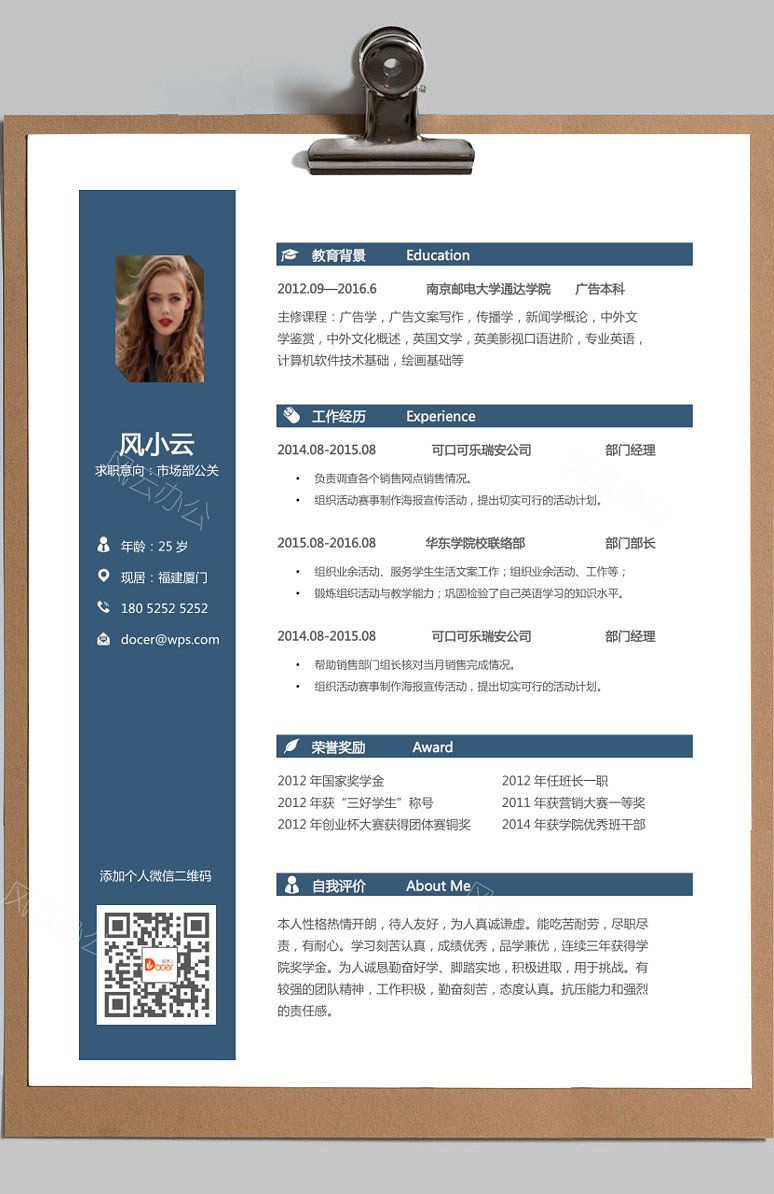Click the hand icon beside 工作经历
Viewport: 774px width, 1194px height.
coord(291,416)
